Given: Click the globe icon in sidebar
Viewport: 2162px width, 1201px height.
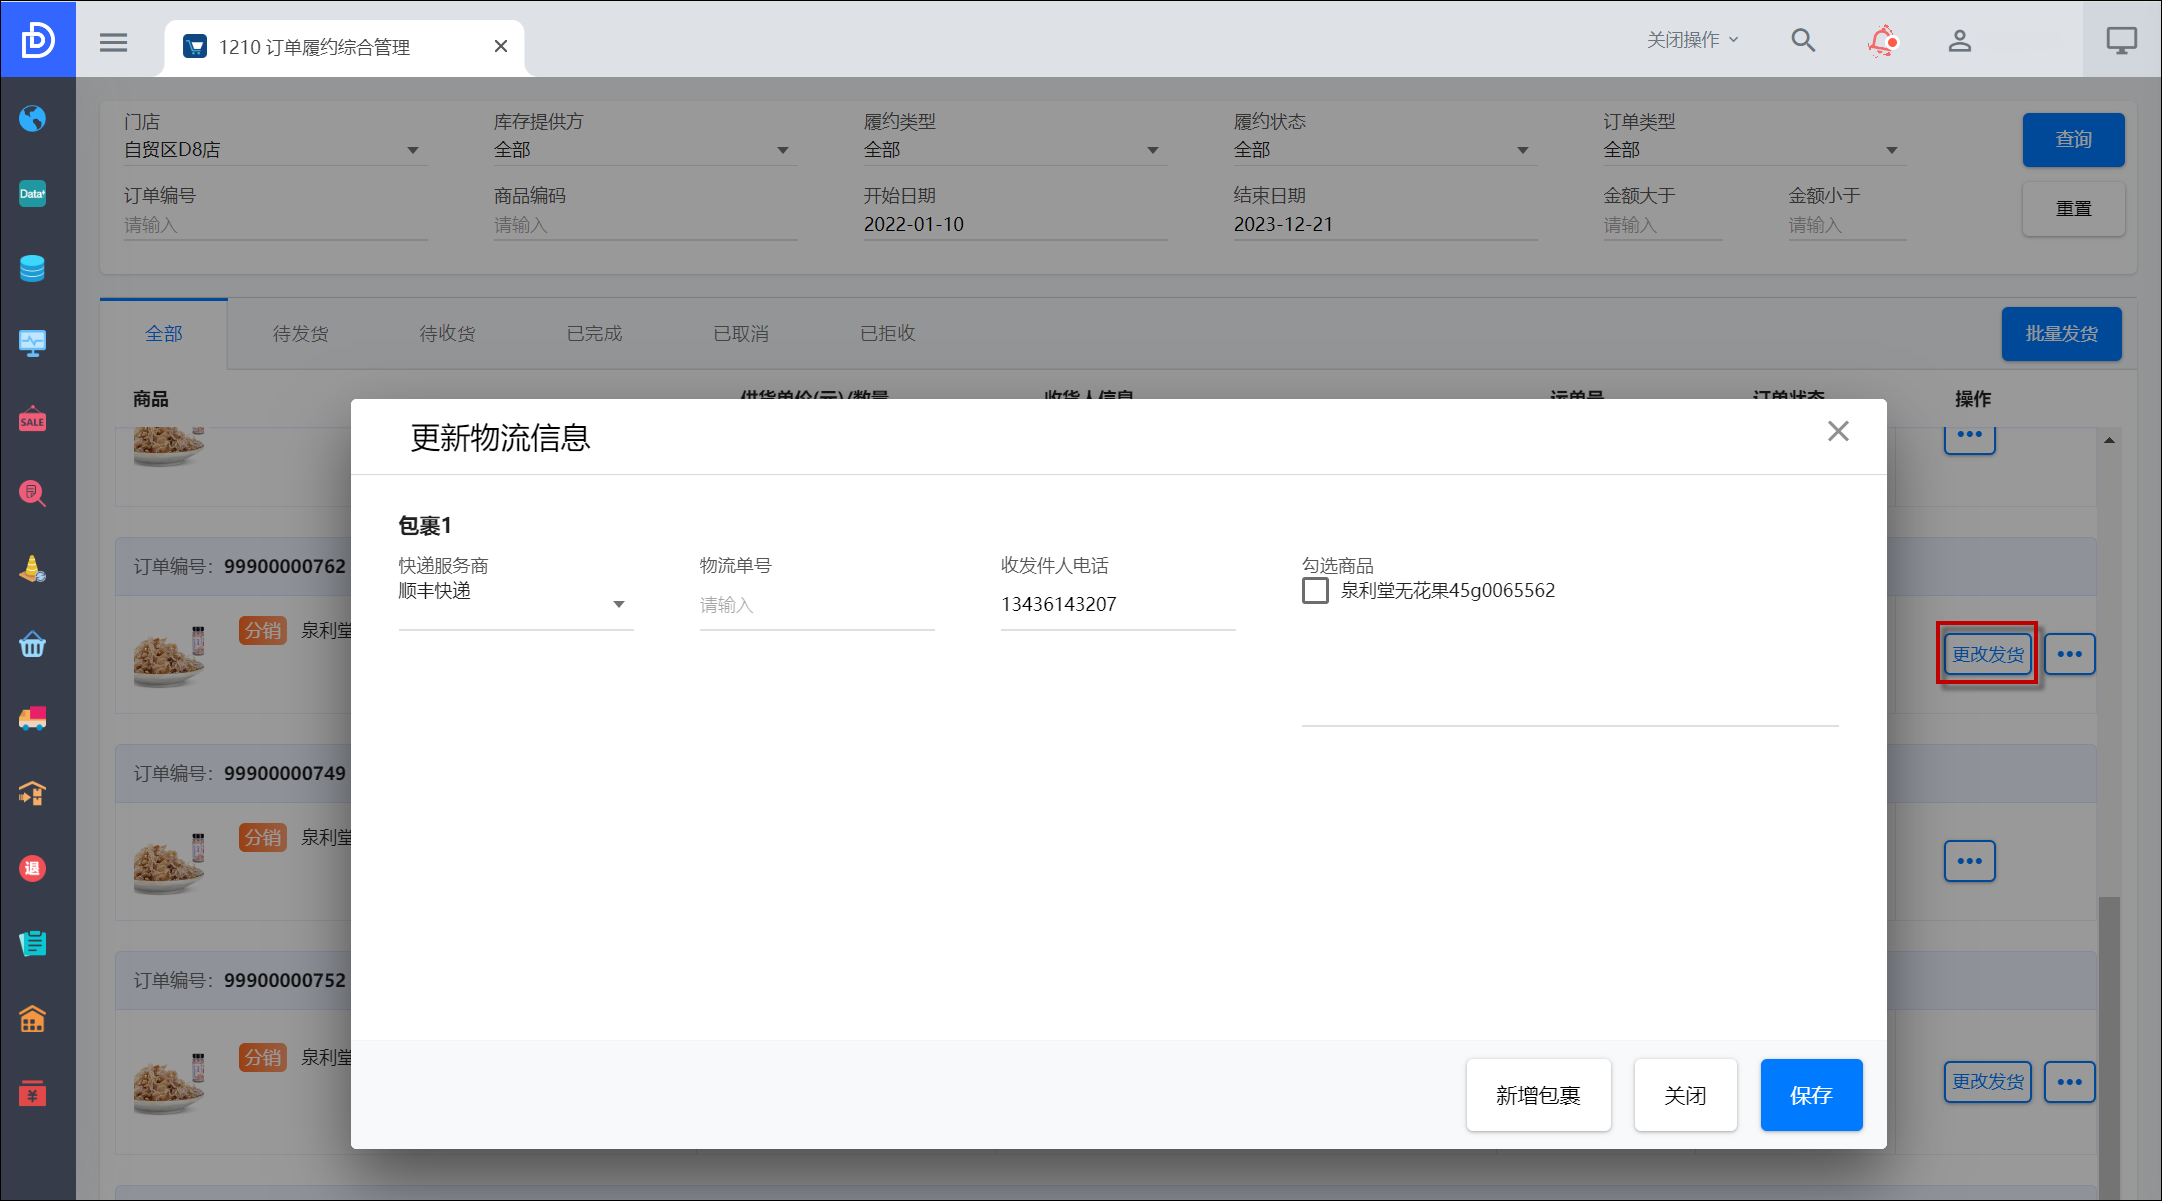Looking at the screenshot, I should click(x=32, y=118).
